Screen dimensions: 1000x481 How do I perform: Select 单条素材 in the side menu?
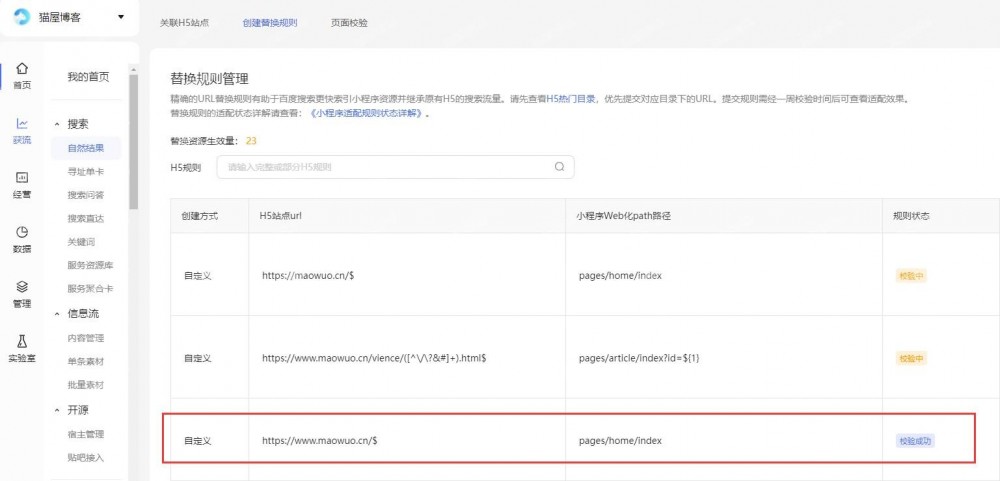pyautogui.click(x=85, y=361)
